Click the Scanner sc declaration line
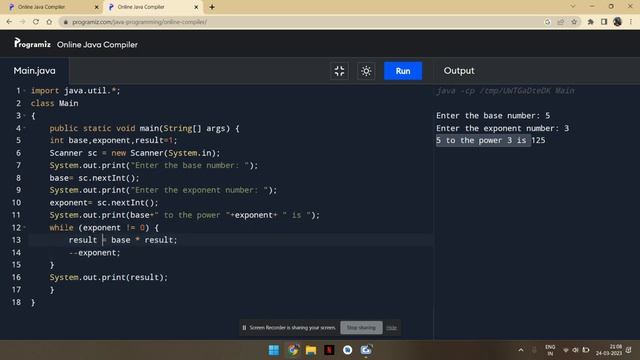Viewport: 640px width, 360px height. click(x=135, y=153)
